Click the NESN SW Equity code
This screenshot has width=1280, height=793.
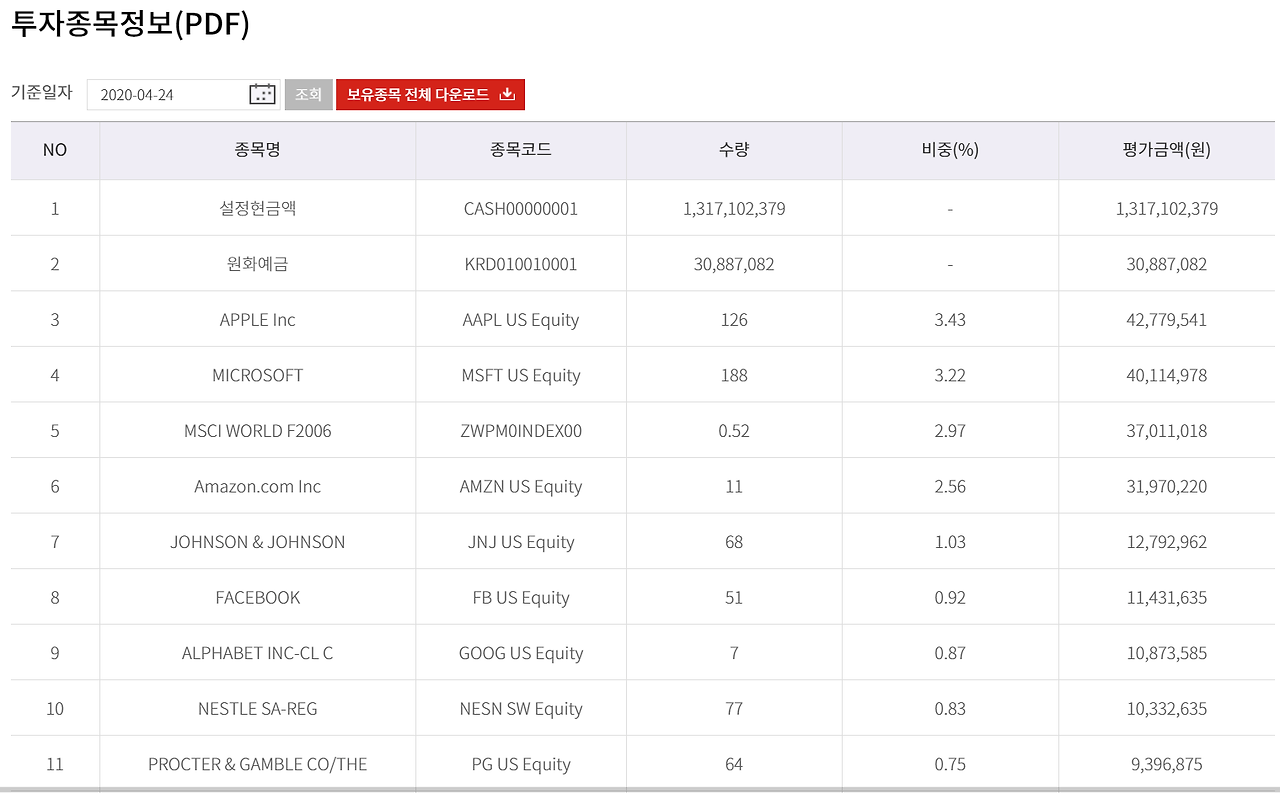(521, 709)
